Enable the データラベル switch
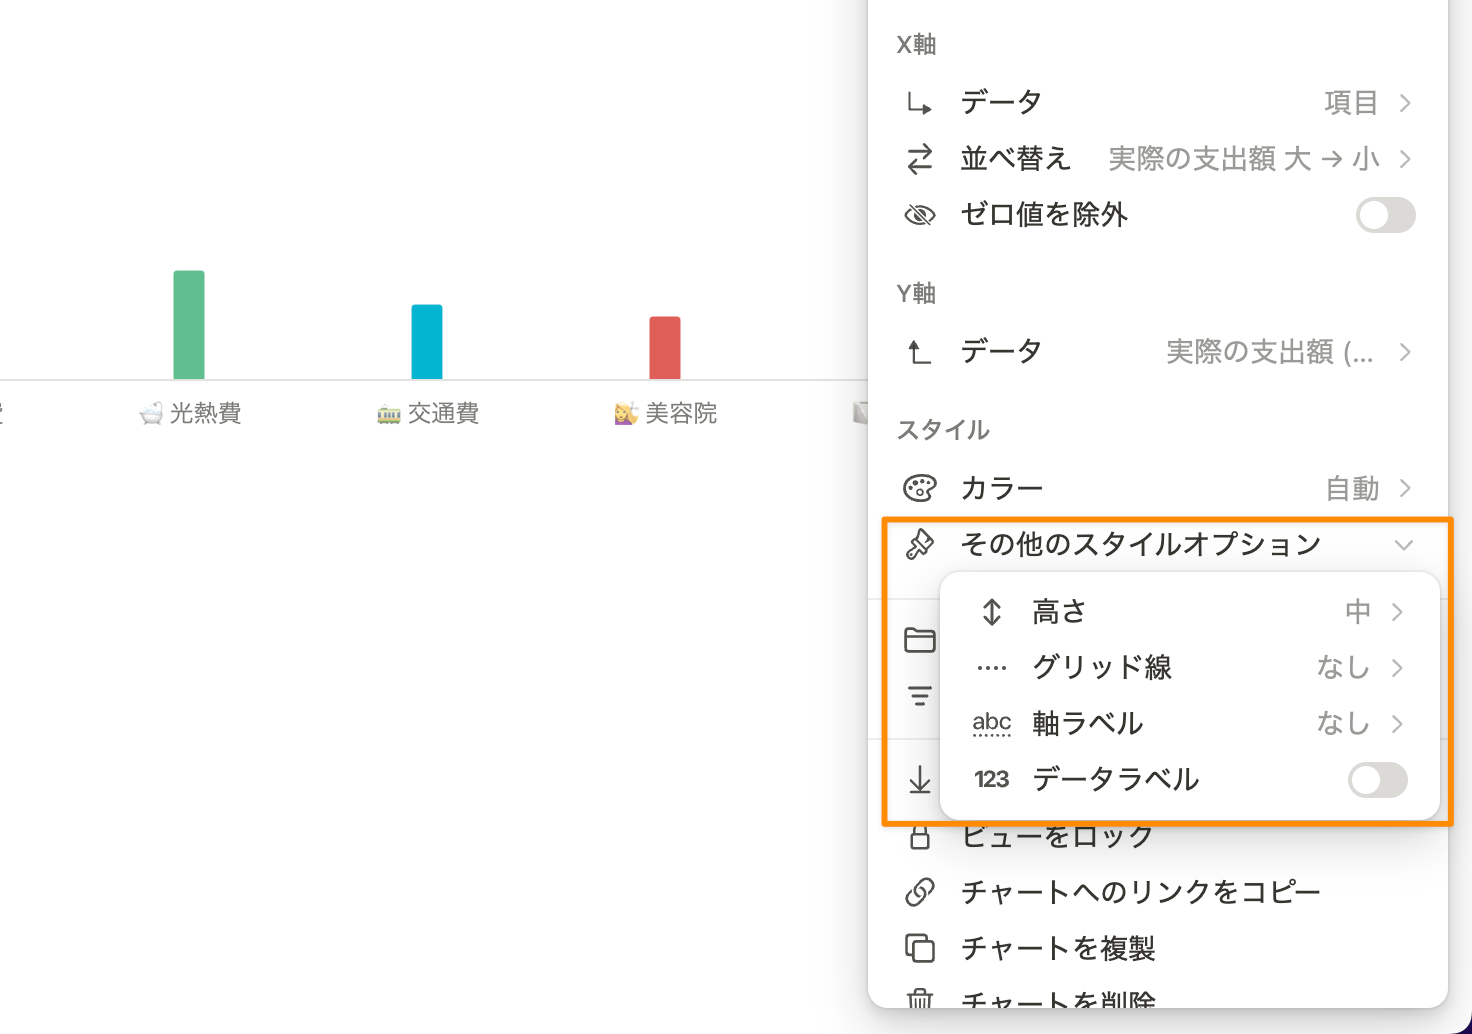Image resolution: width=1472 pixels, height=1034 pixels. coord(1377,780)
